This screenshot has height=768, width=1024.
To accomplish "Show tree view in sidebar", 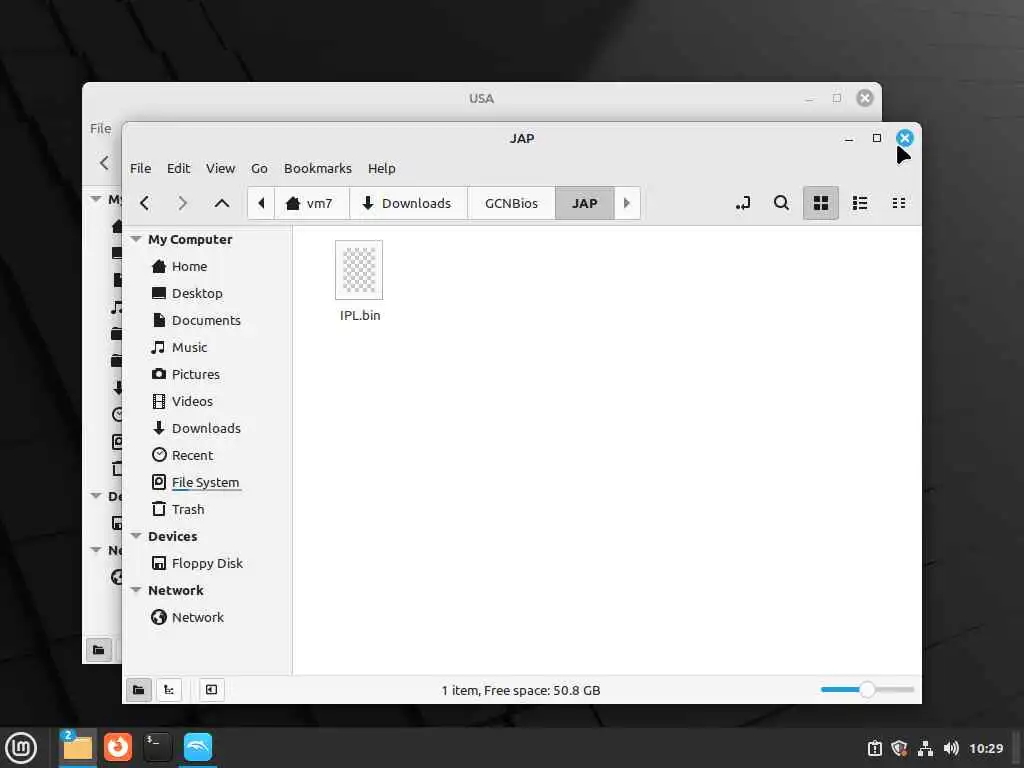I will tap(169, 690).
